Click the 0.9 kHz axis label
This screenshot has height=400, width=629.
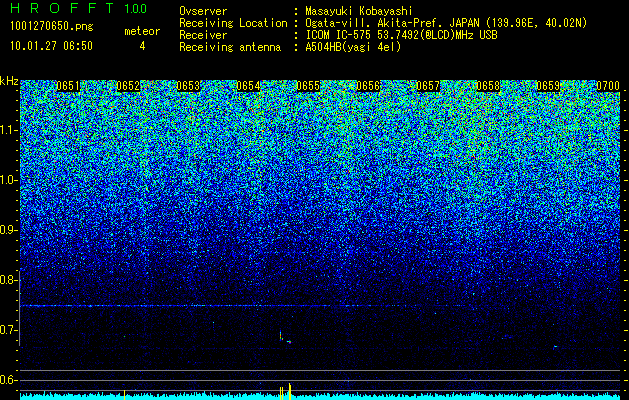pyautogui.click(x=8, y=230)
